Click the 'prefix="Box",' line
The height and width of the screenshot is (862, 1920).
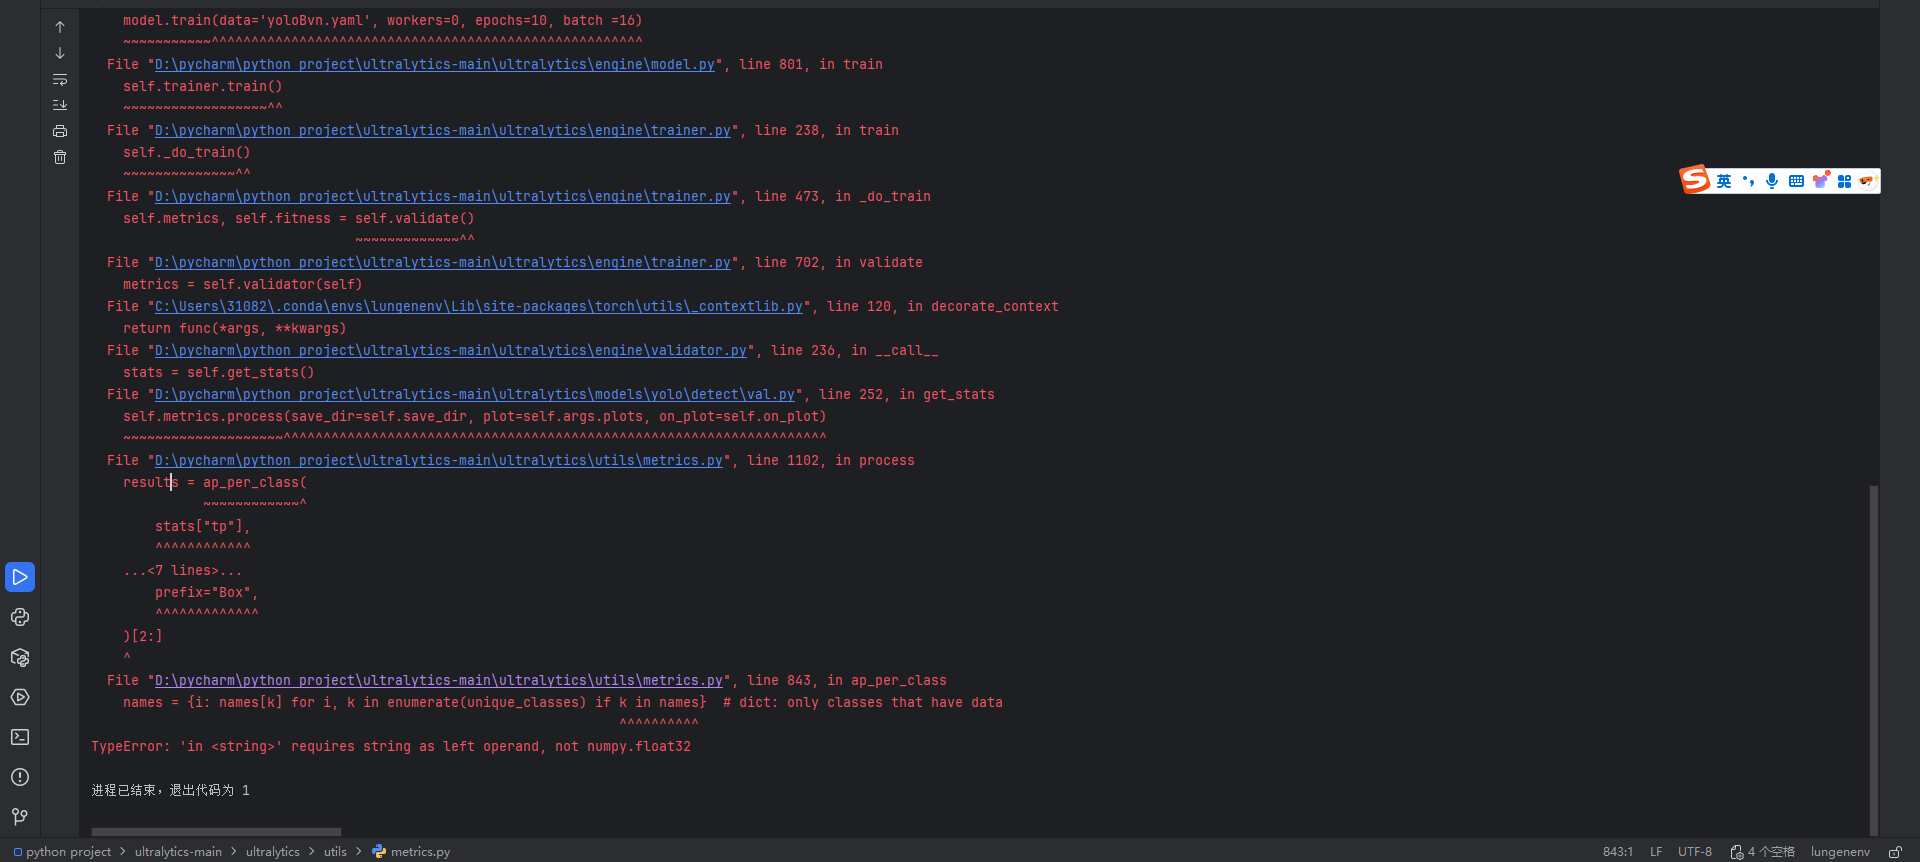coord(207,592)
